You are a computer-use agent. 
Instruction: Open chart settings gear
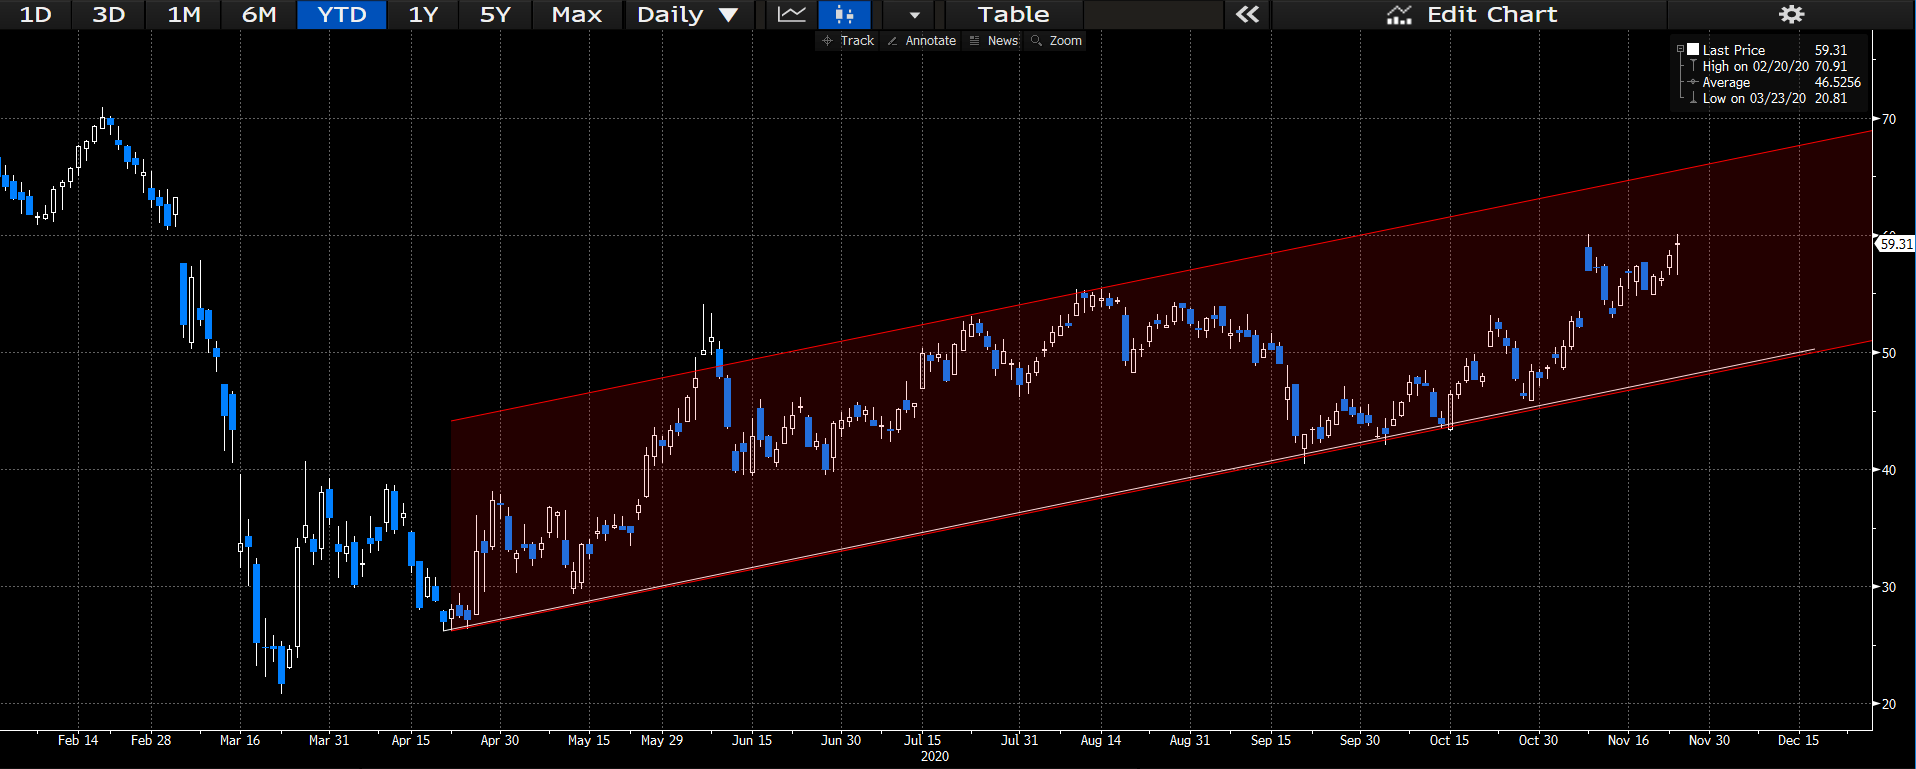[1791, 14]
